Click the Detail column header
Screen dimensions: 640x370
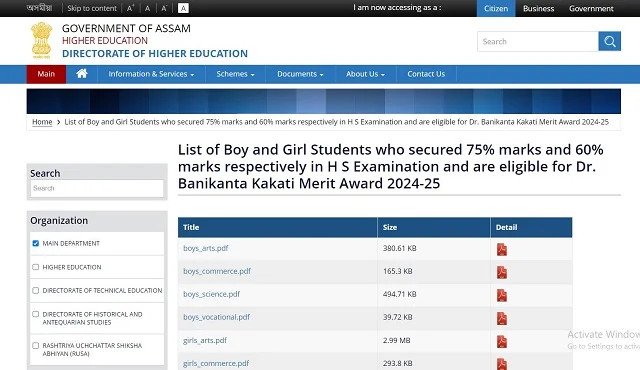pyautogui.click(x=531, y=227)
